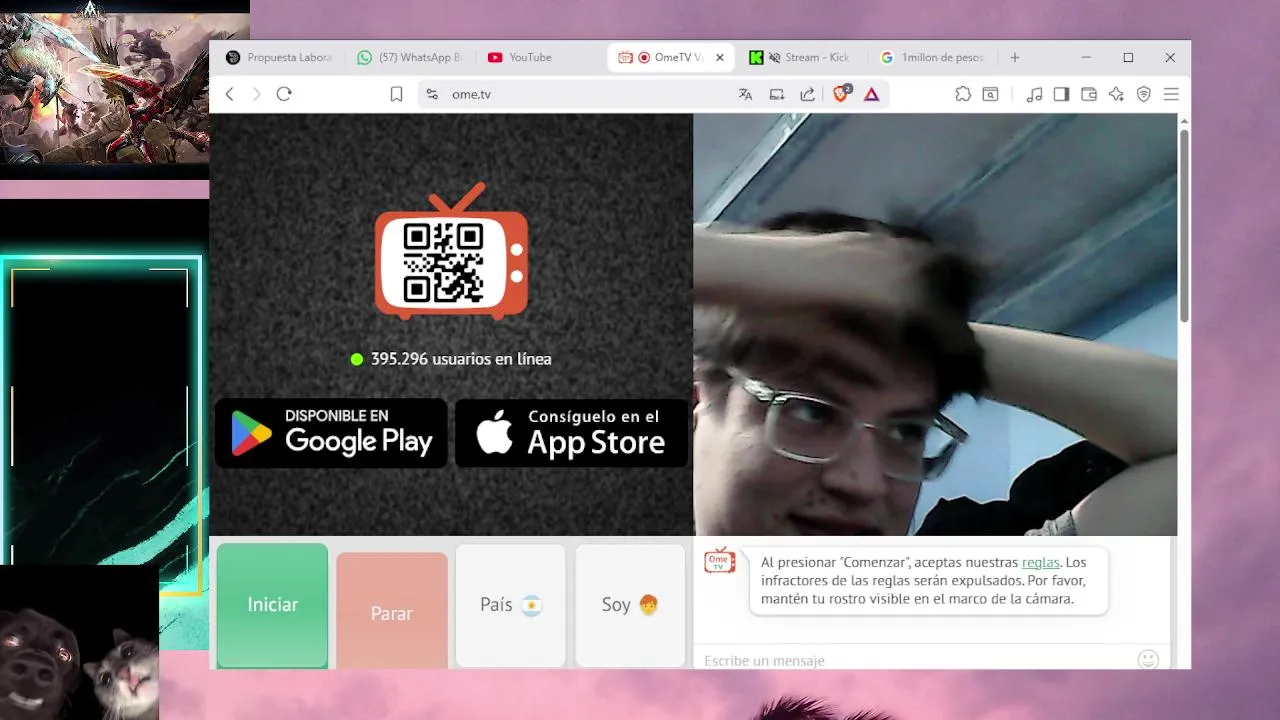Close the OmeTV tab
The height and width of the screenshot is (720, 1280).
719,57
